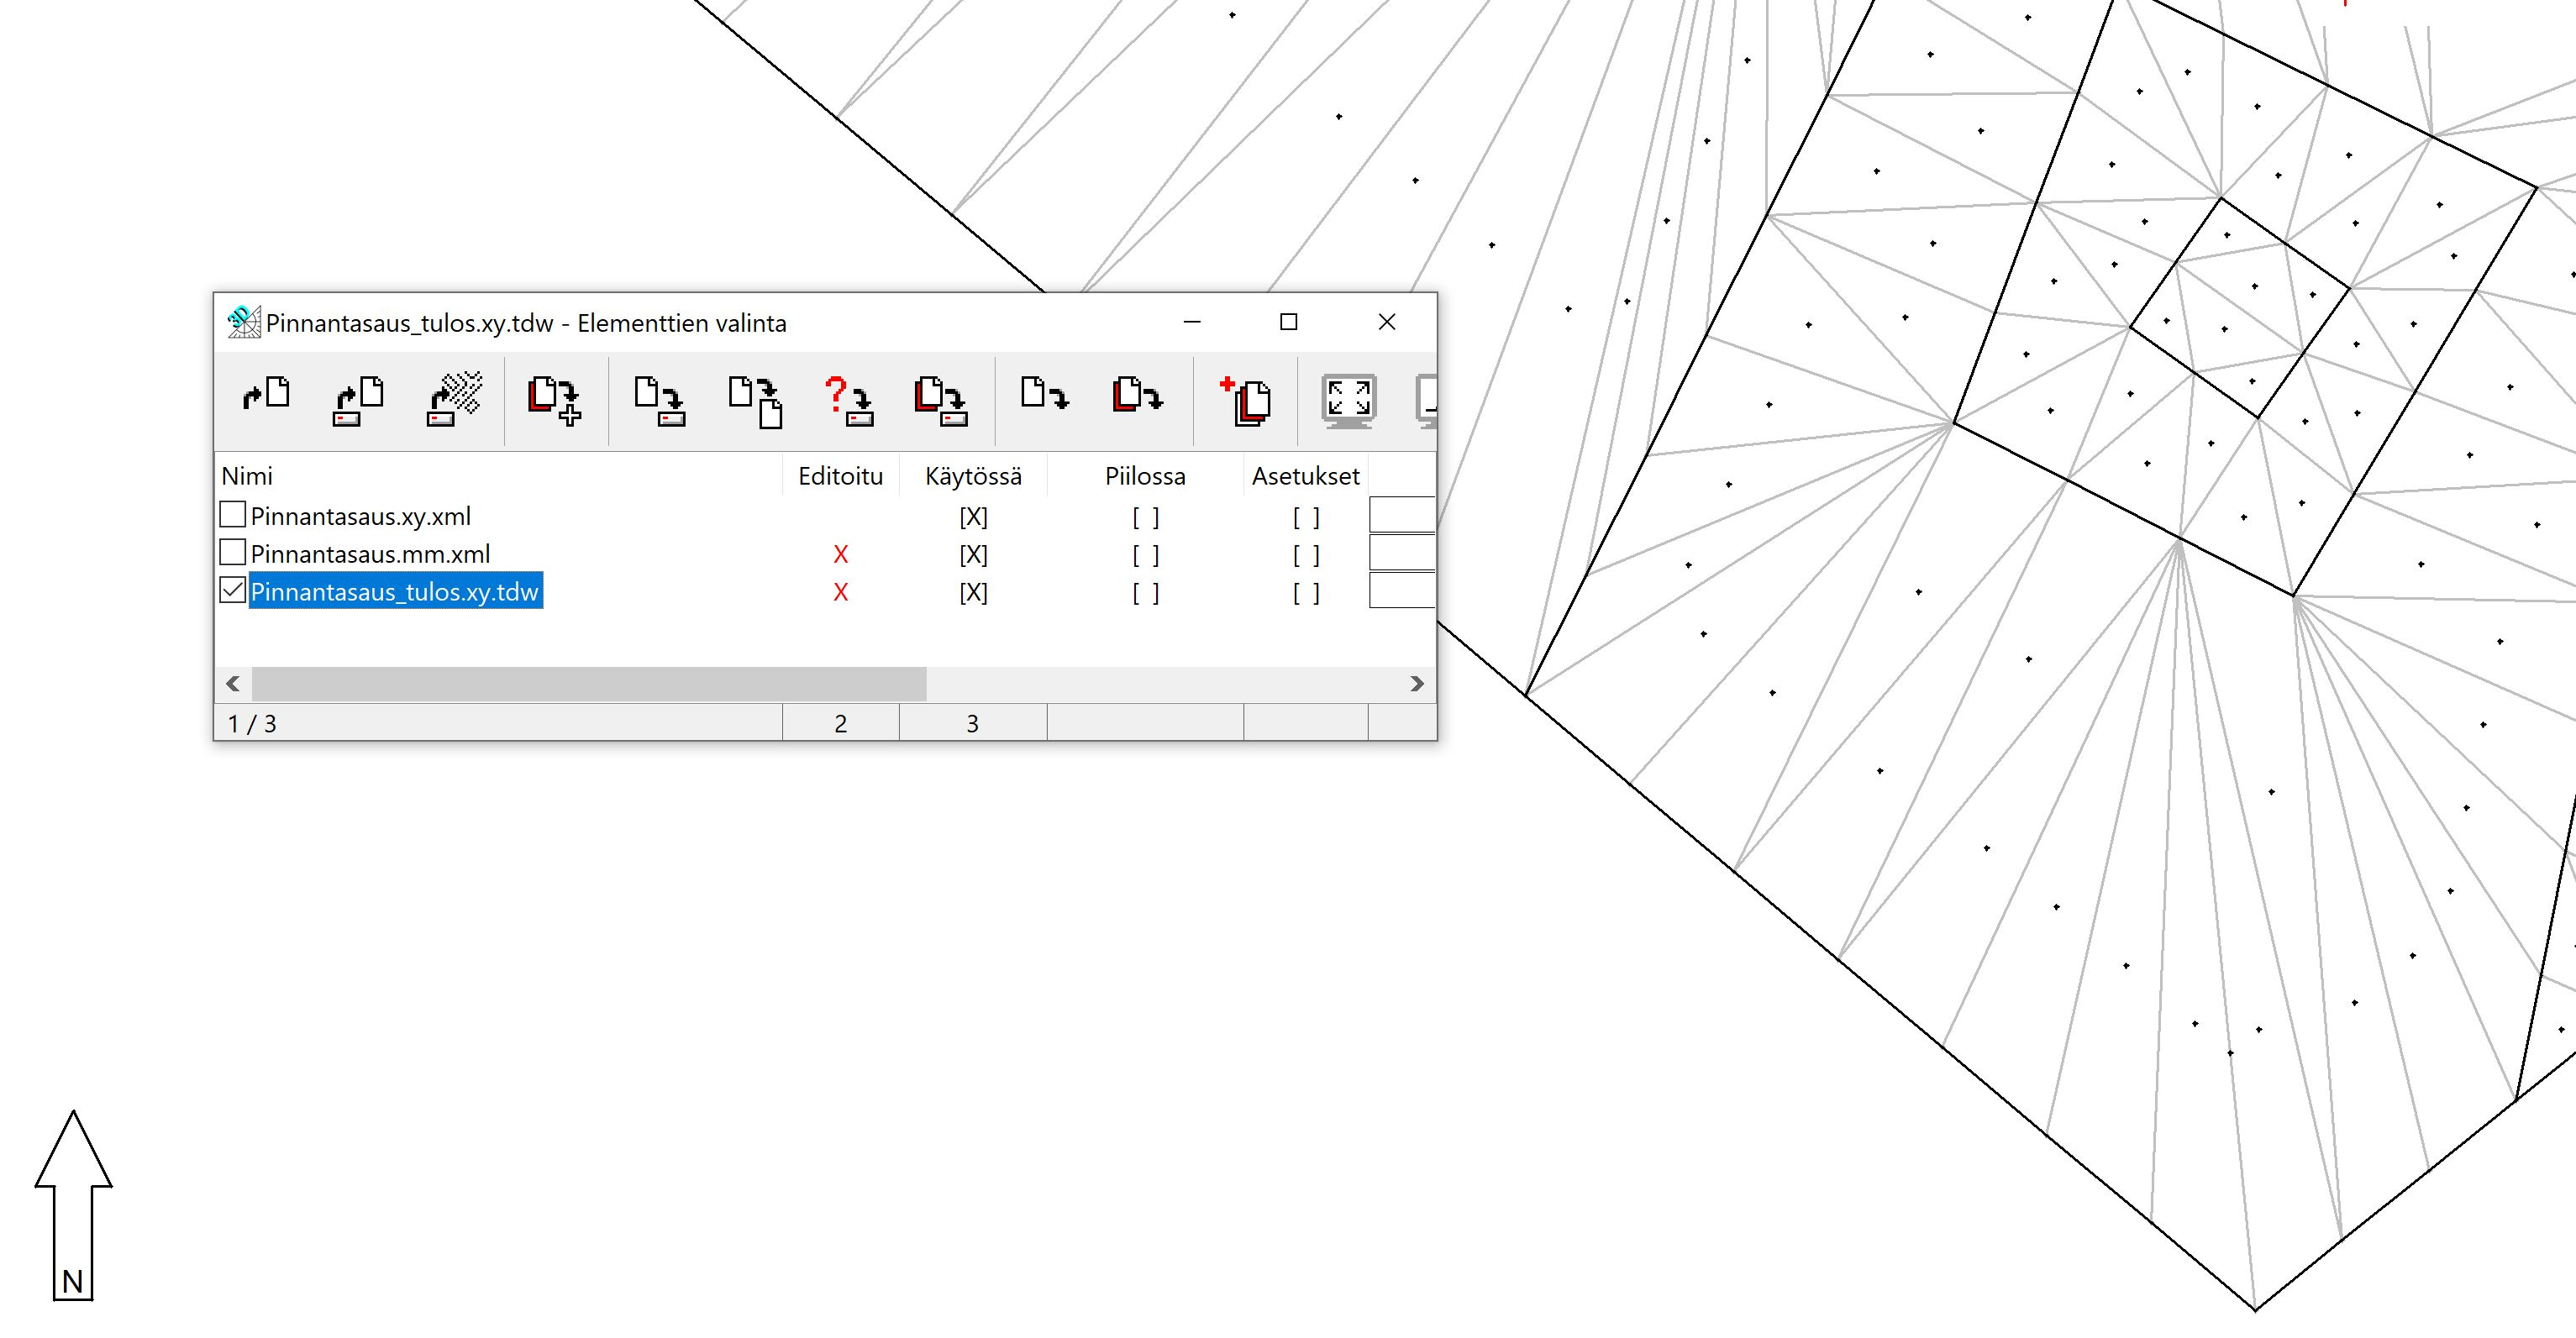The image size is (2576, 1338).
Task: Select the Pinnantasaus.mm.xml list item
Action: coord(370,554)
